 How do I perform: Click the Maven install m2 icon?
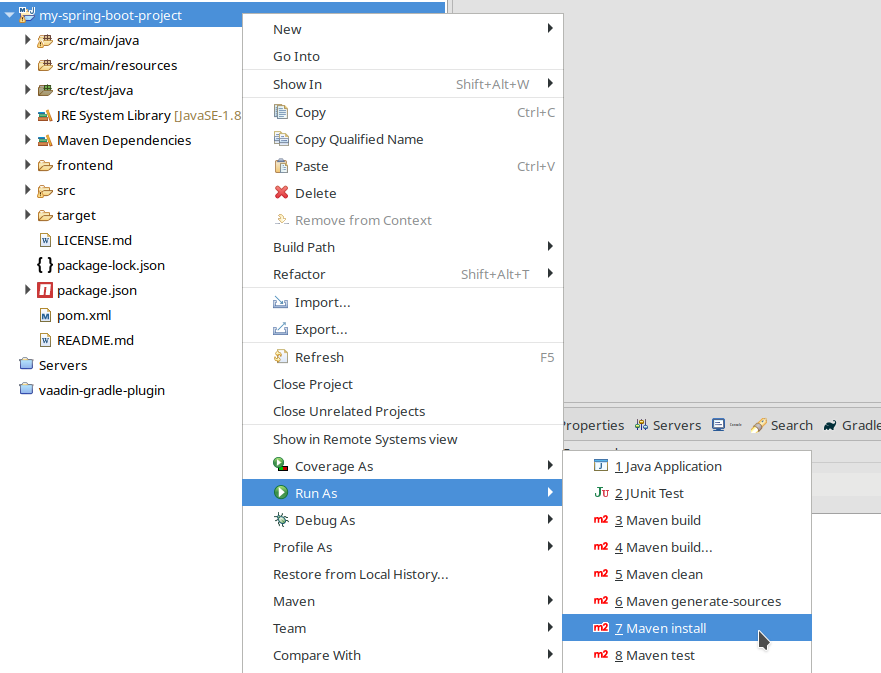click(600, 628)
